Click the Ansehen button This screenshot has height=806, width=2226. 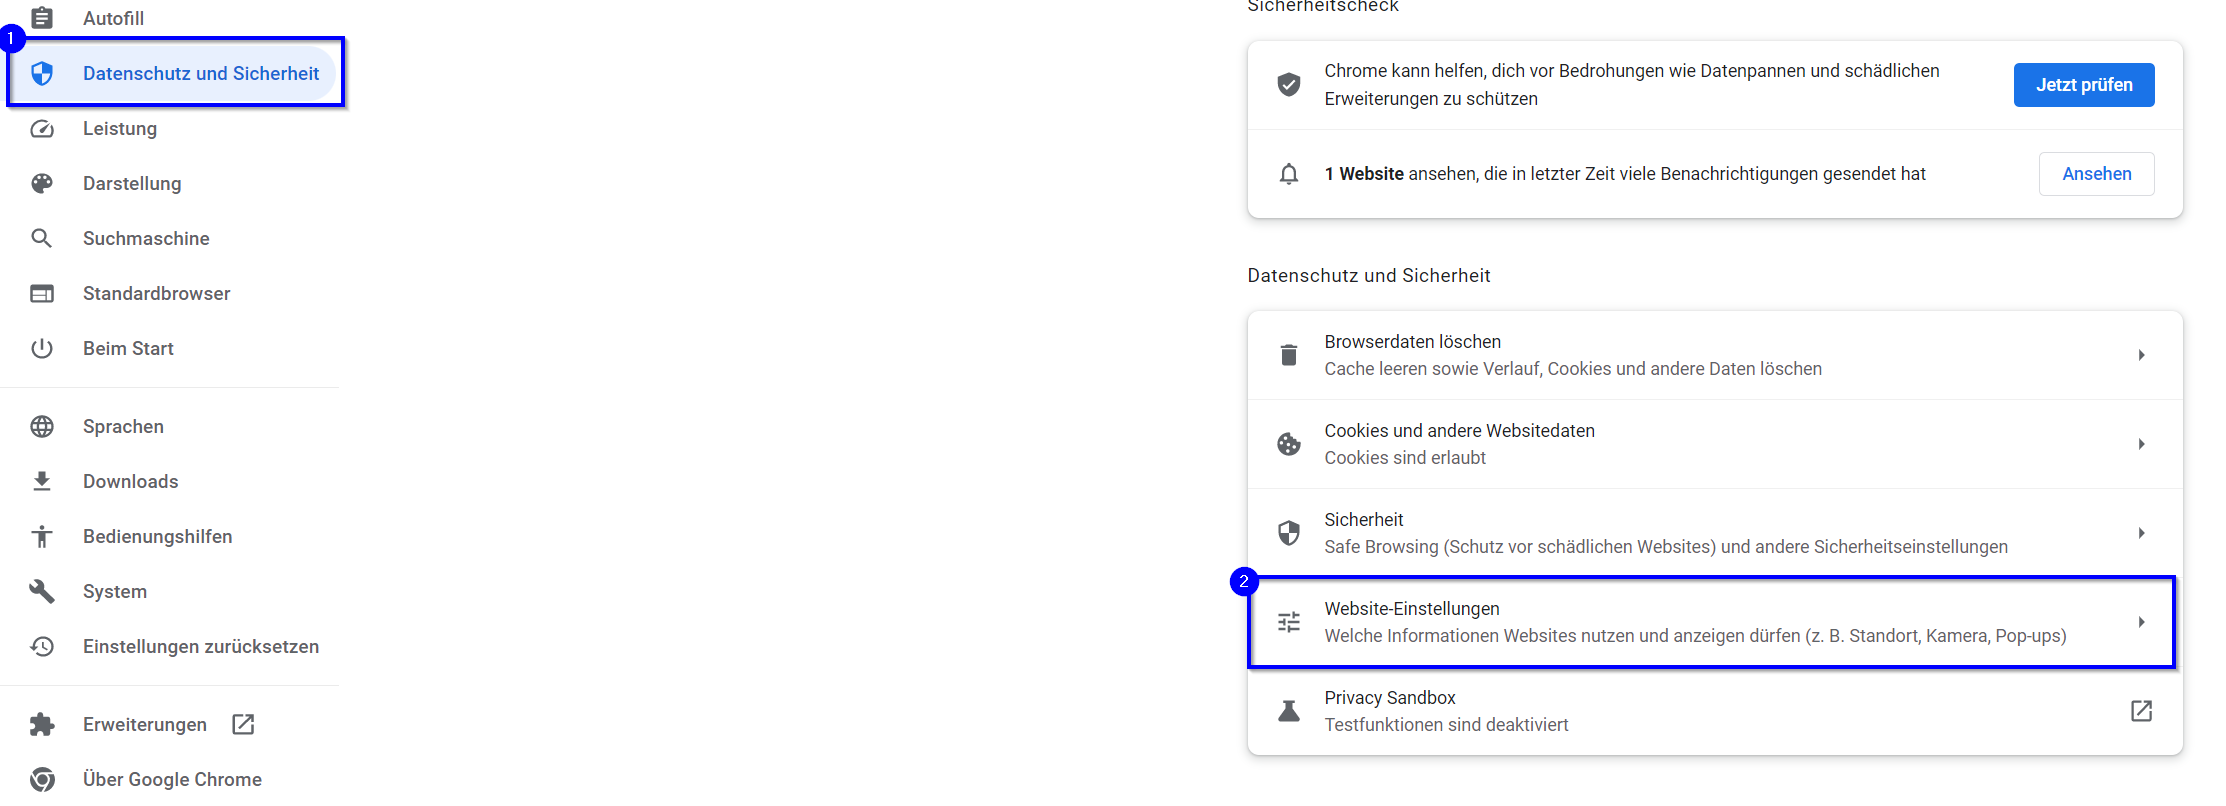[2097, 174]
